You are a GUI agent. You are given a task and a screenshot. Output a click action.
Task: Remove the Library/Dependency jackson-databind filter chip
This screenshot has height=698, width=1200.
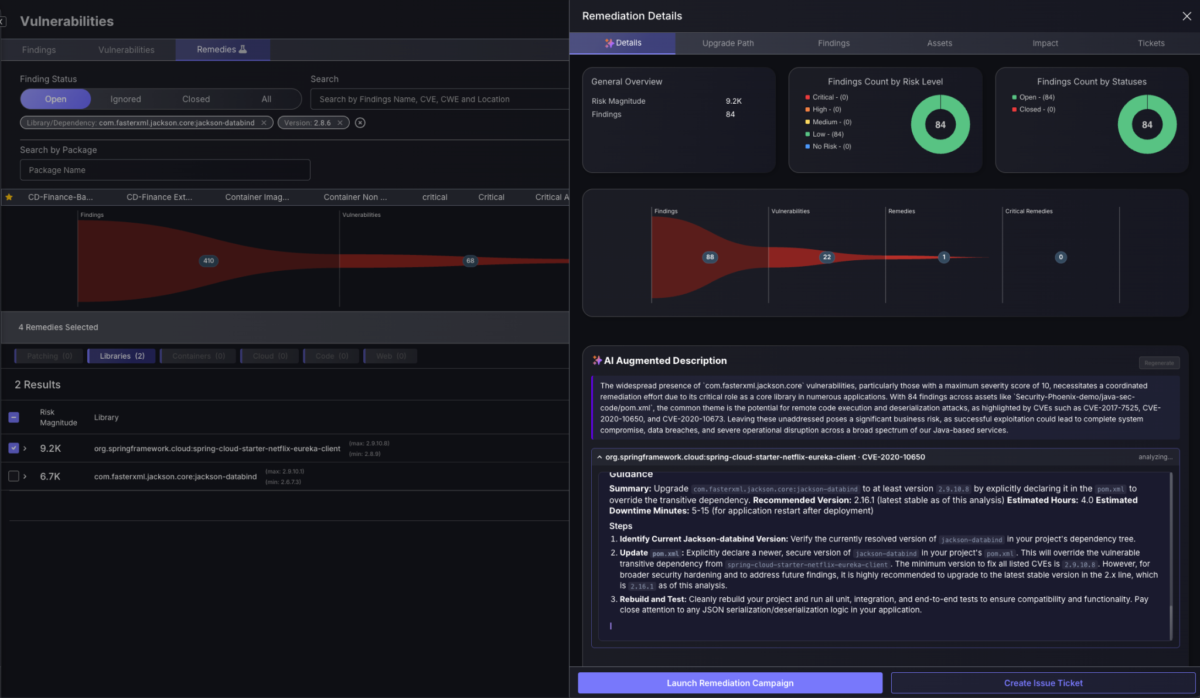pyautogui.click(x=264, y=122)
